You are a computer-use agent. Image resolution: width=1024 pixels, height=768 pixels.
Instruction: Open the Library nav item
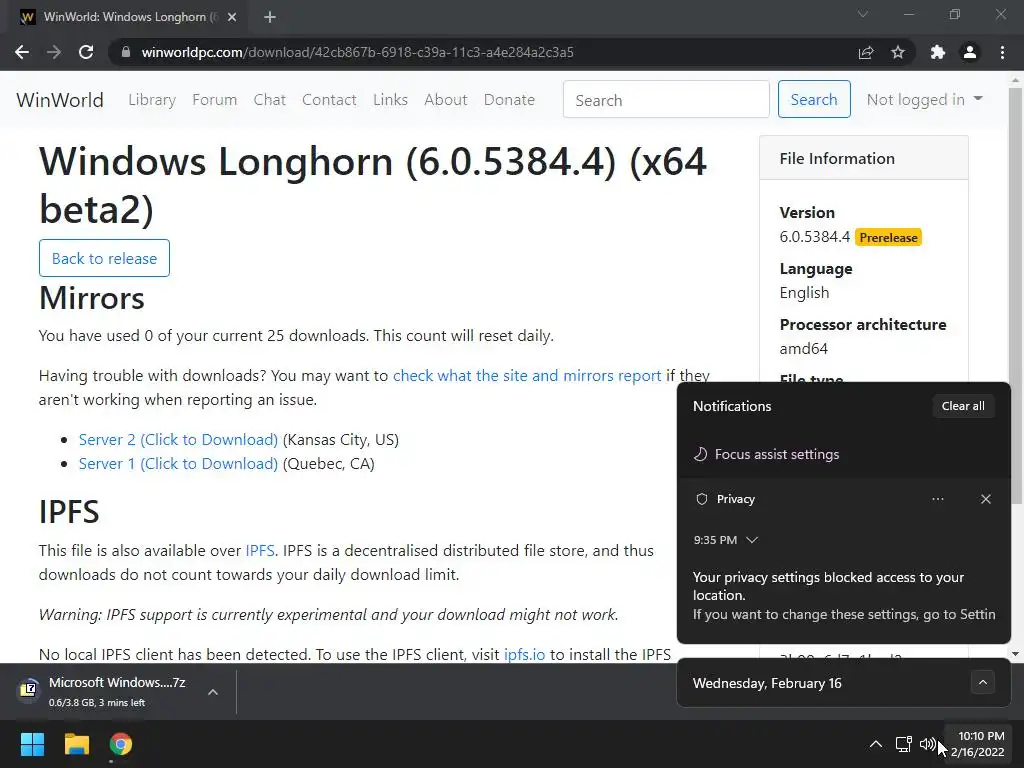(152, 100)
